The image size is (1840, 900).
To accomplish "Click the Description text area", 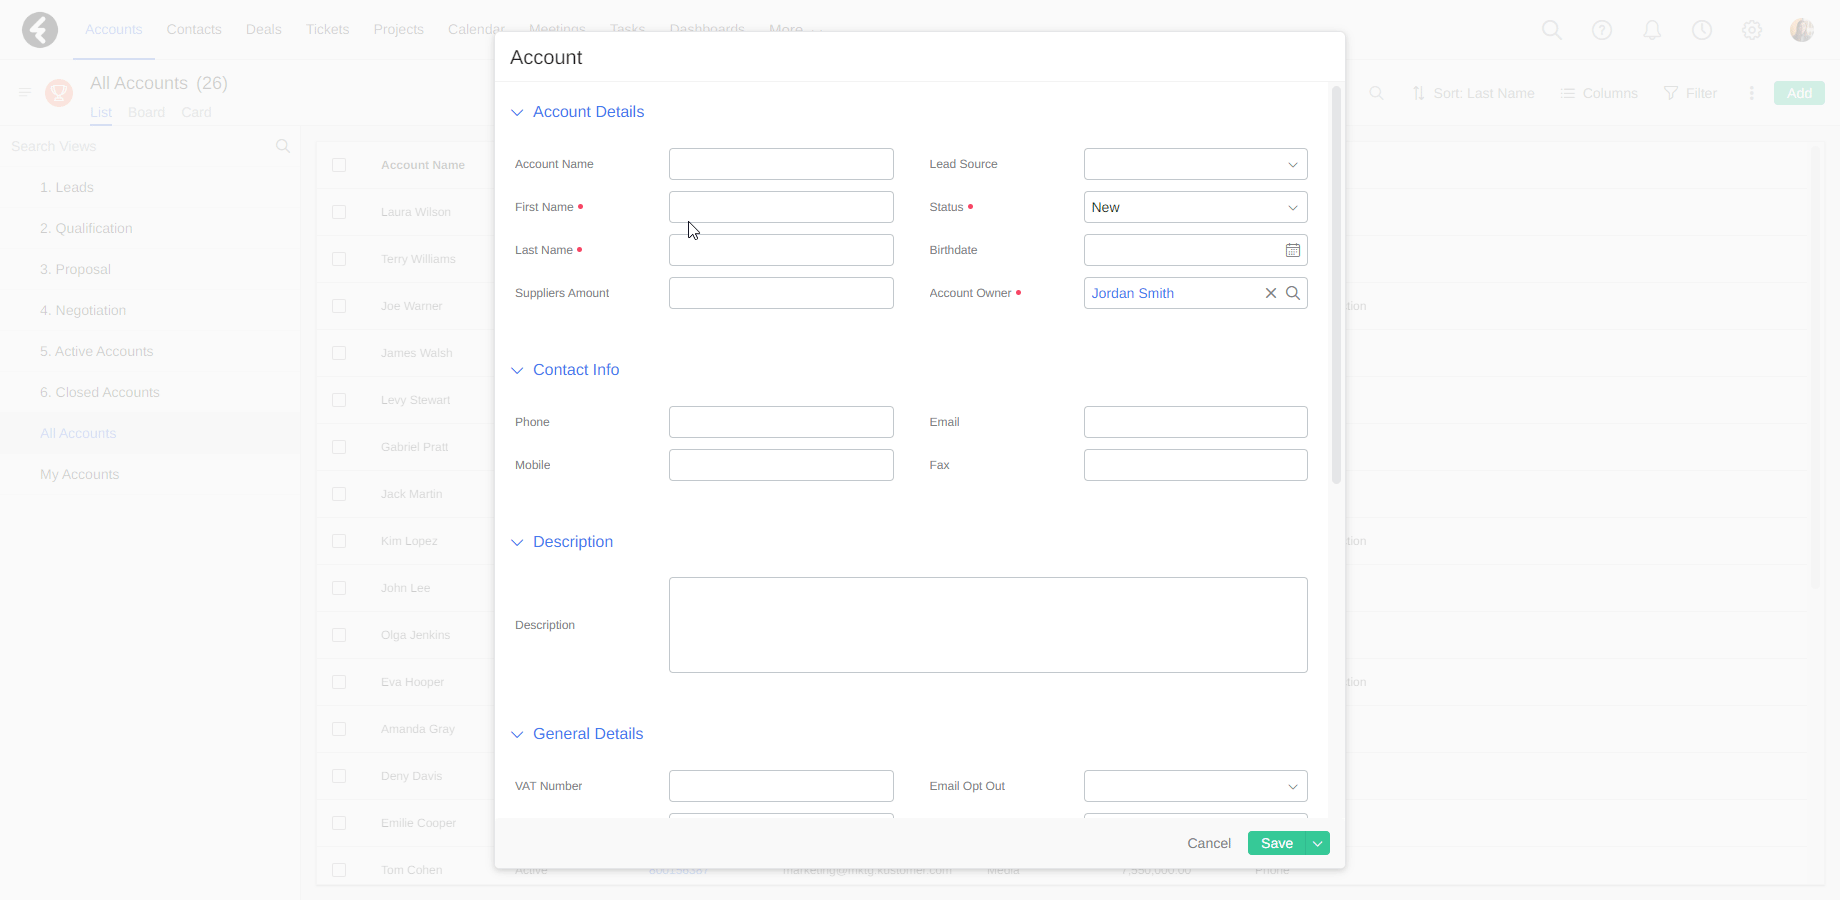I will 988,625.
